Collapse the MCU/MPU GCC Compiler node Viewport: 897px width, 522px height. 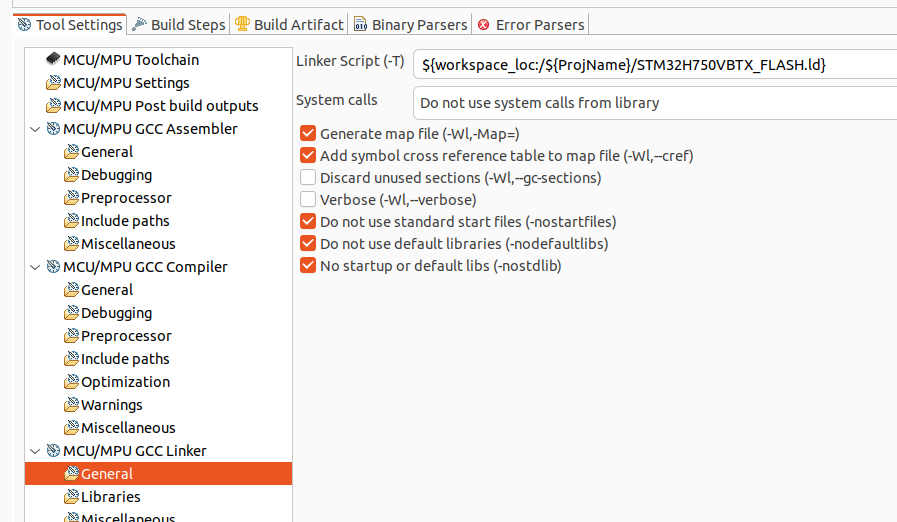point(36,267)
